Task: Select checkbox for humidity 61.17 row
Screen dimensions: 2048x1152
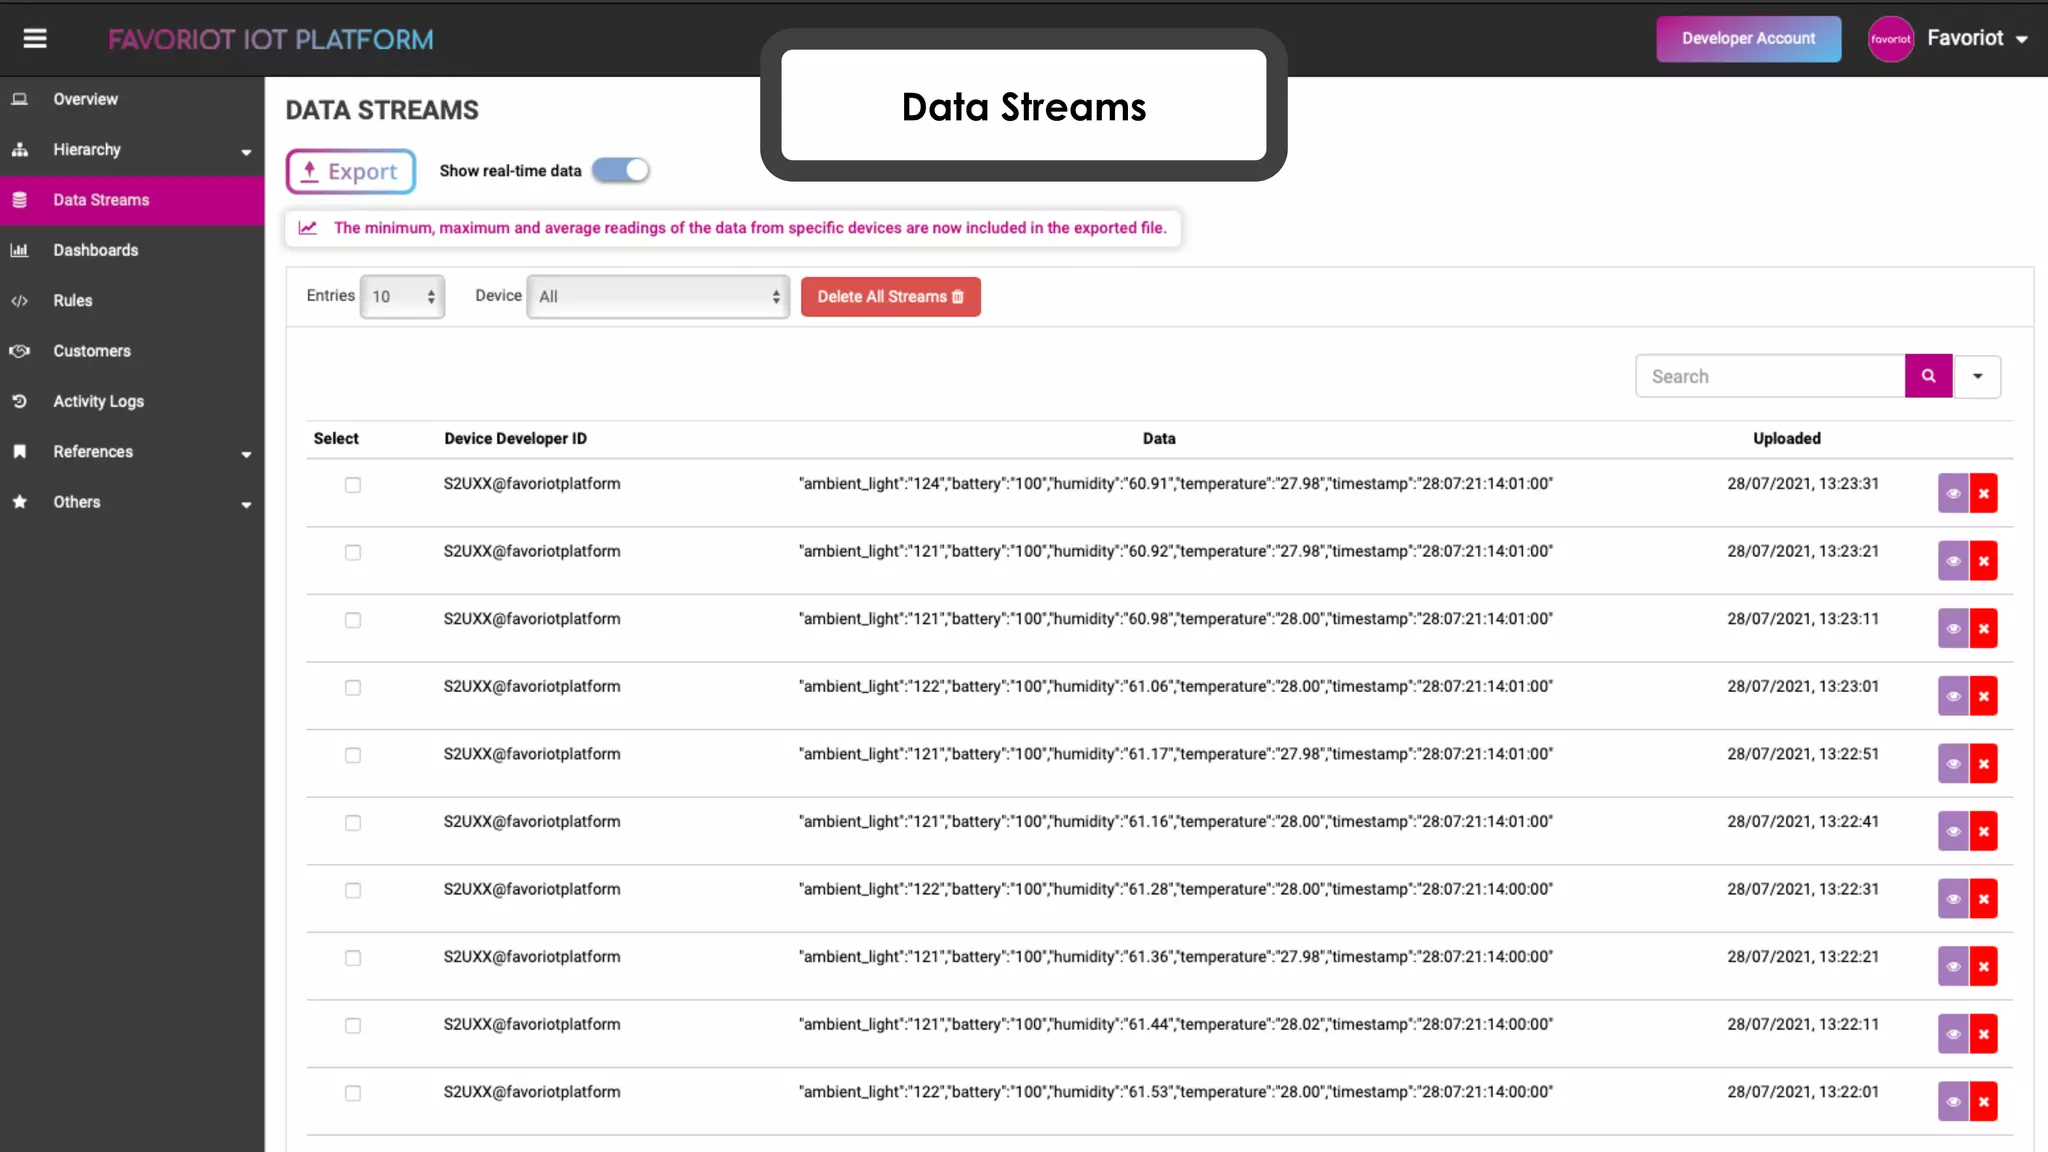Action: [x=353, y=755]
